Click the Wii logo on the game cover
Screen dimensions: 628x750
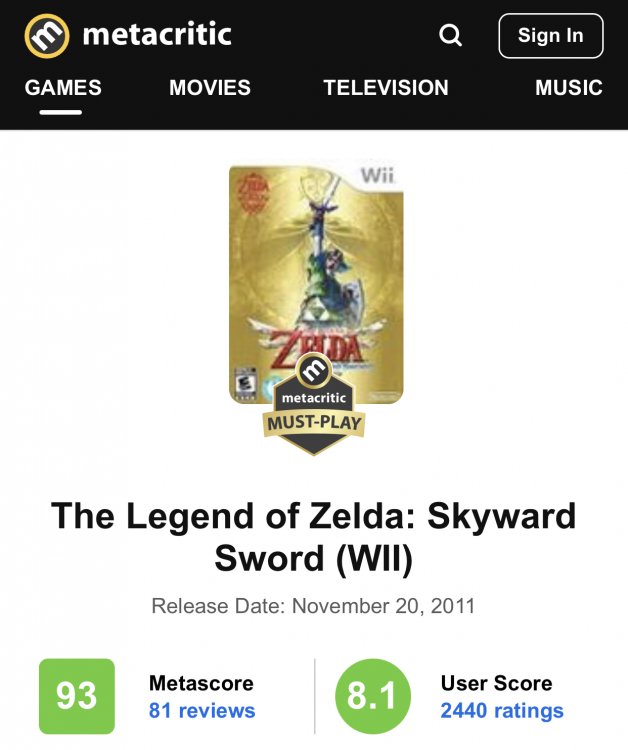coord(377,176)
